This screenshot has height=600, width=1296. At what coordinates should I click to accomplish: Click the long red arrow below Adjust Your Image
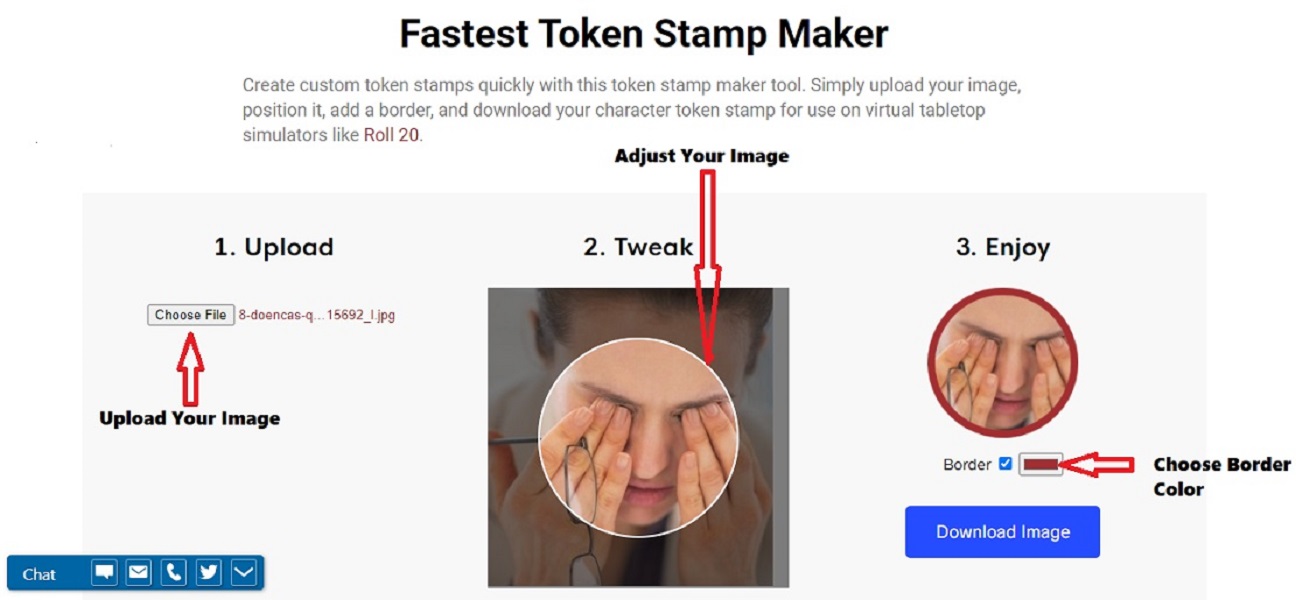point(707,266)
